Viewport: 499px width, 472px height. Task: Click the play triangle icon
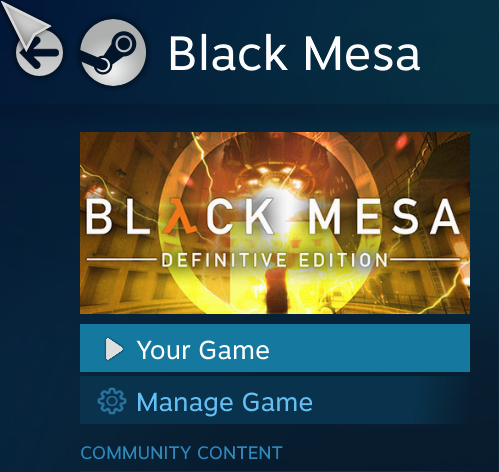click(x=114, y=349)
